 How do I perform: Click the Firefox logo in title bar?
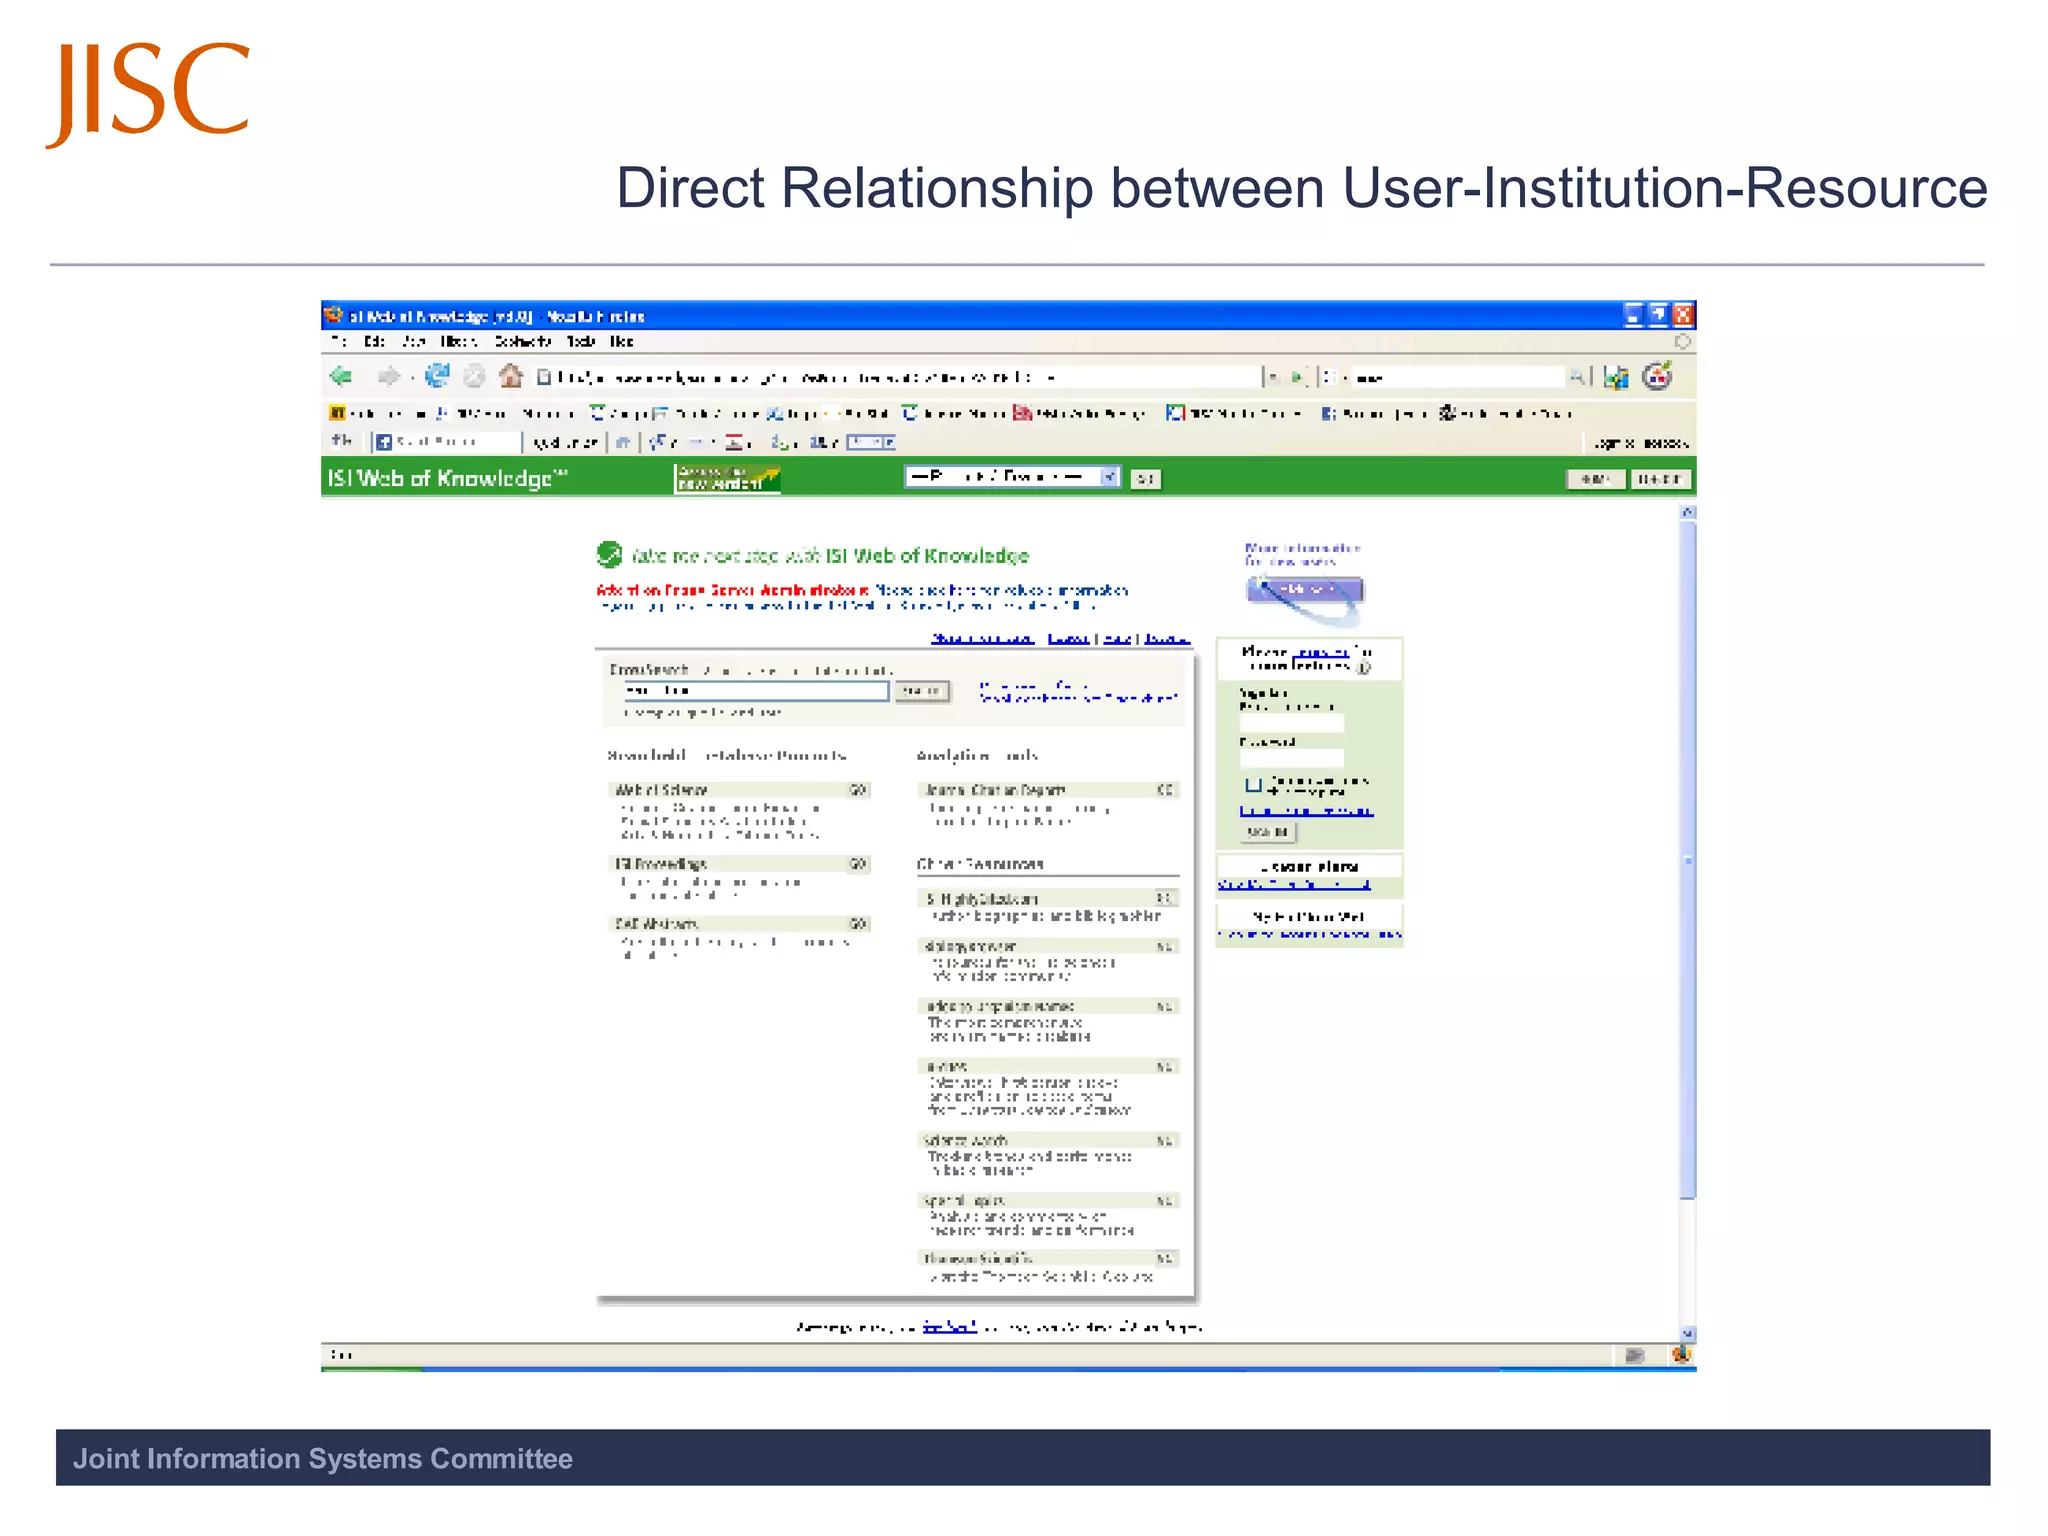click(333, 315)
